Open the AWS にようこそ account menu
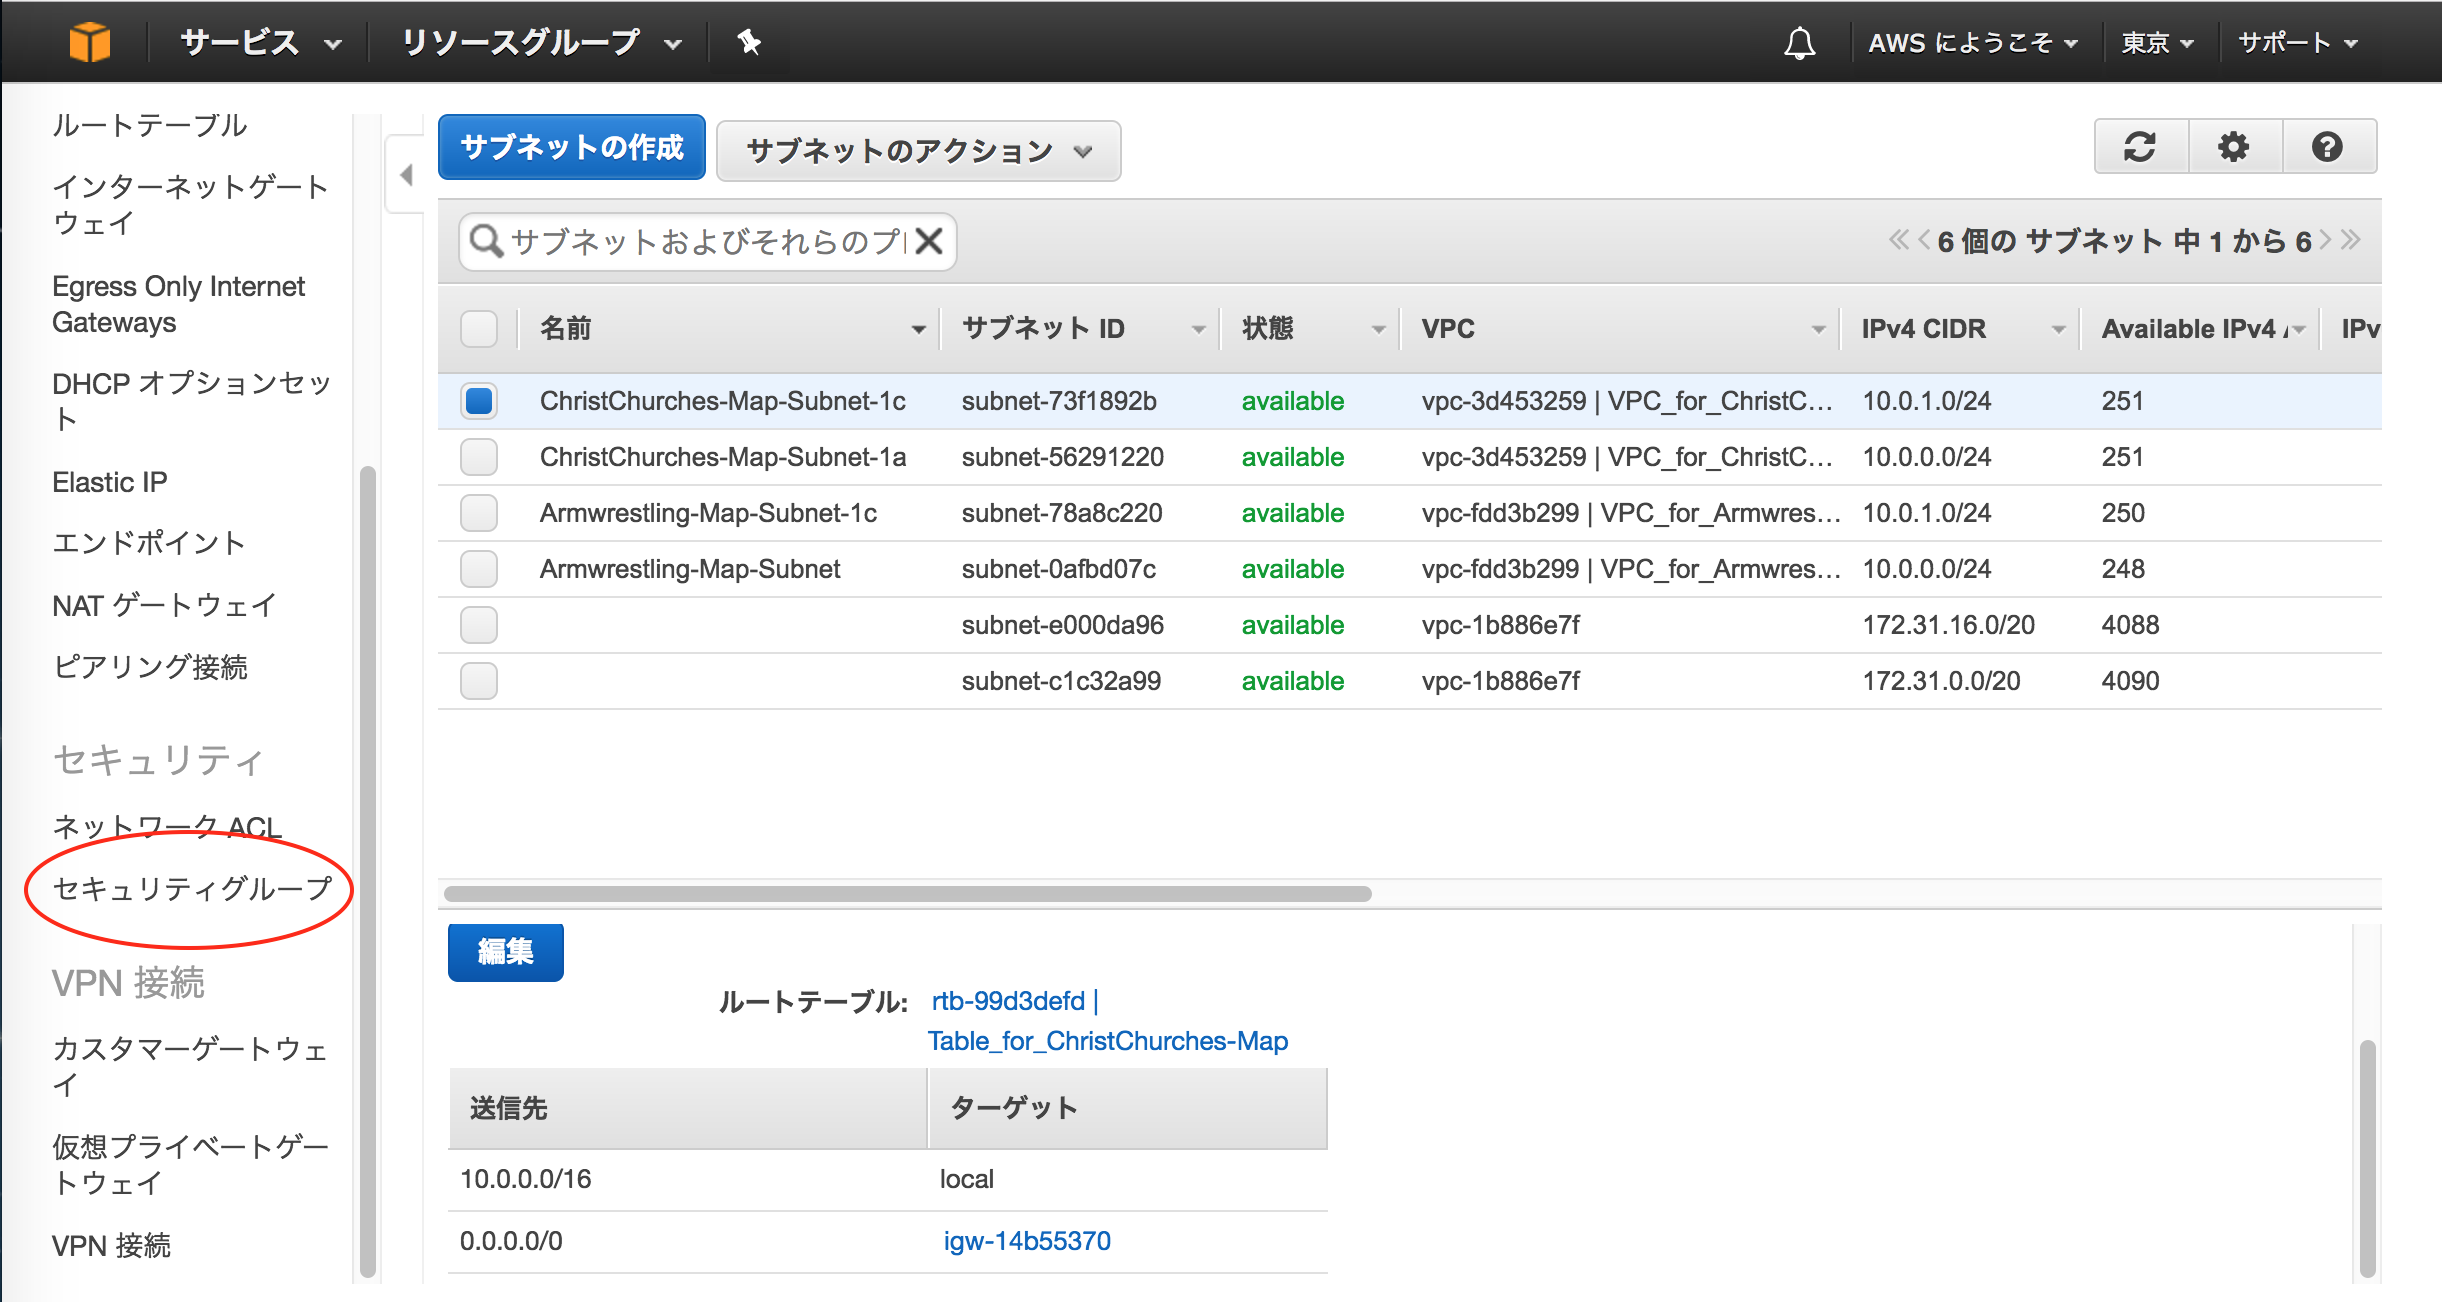Image resolution: width=2442 pixels, height=1302 pixels. tap(1973, 43)
